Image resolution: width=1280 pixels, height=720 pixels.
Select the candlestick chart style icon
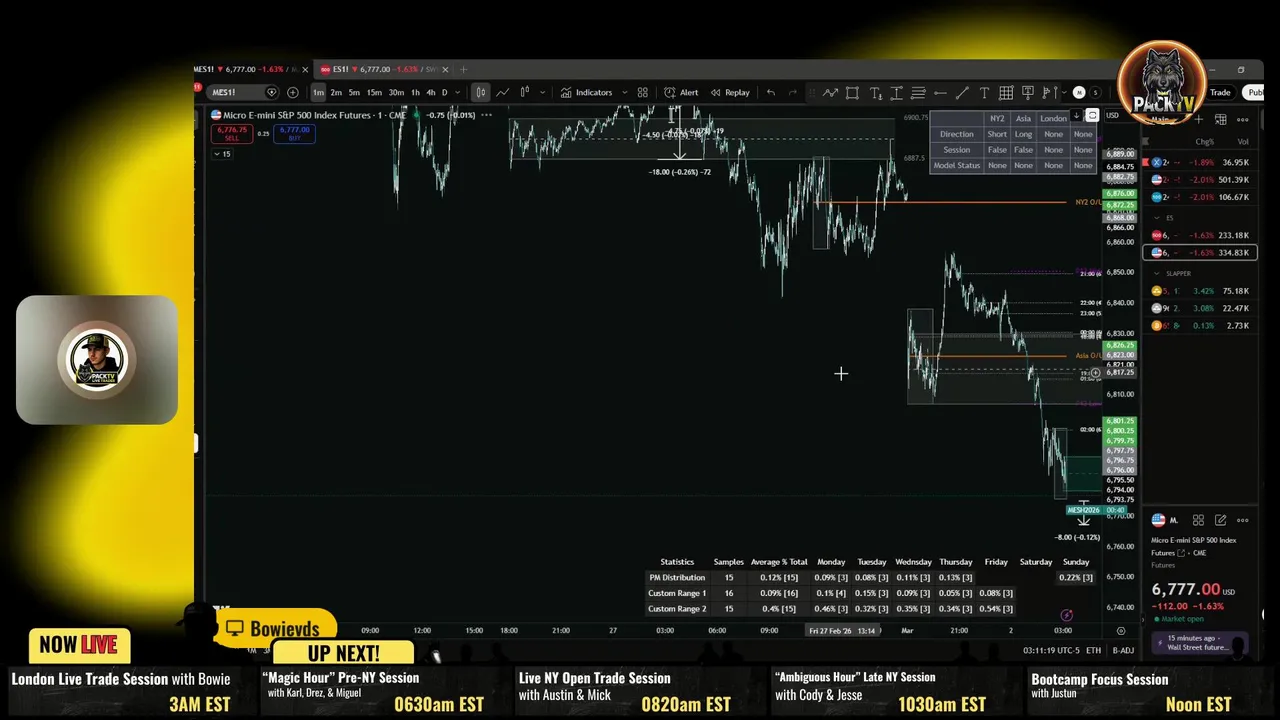[x=481, y=92]
